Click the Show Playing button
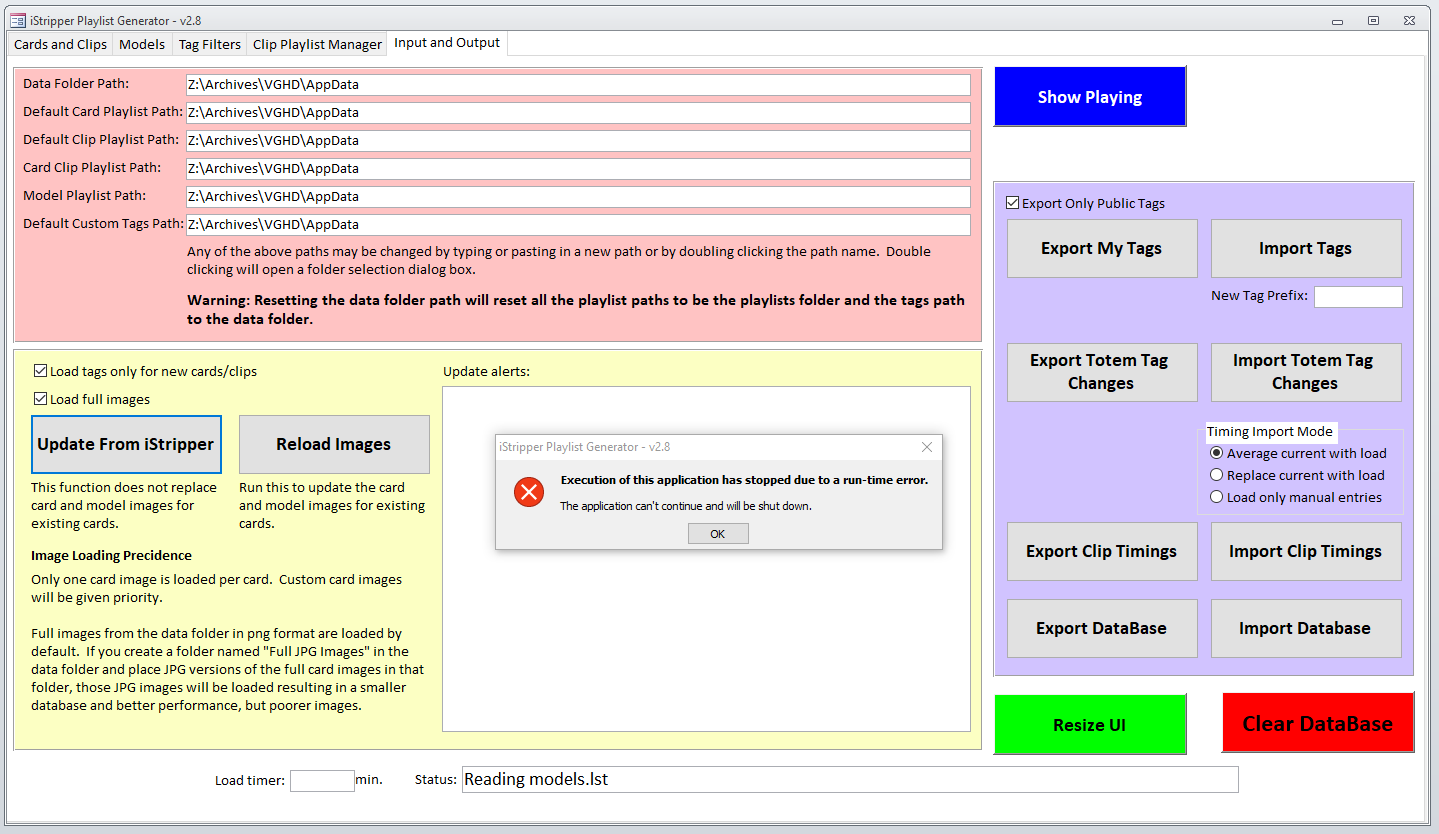1439x834 pixels. [x=1090, y=96]
